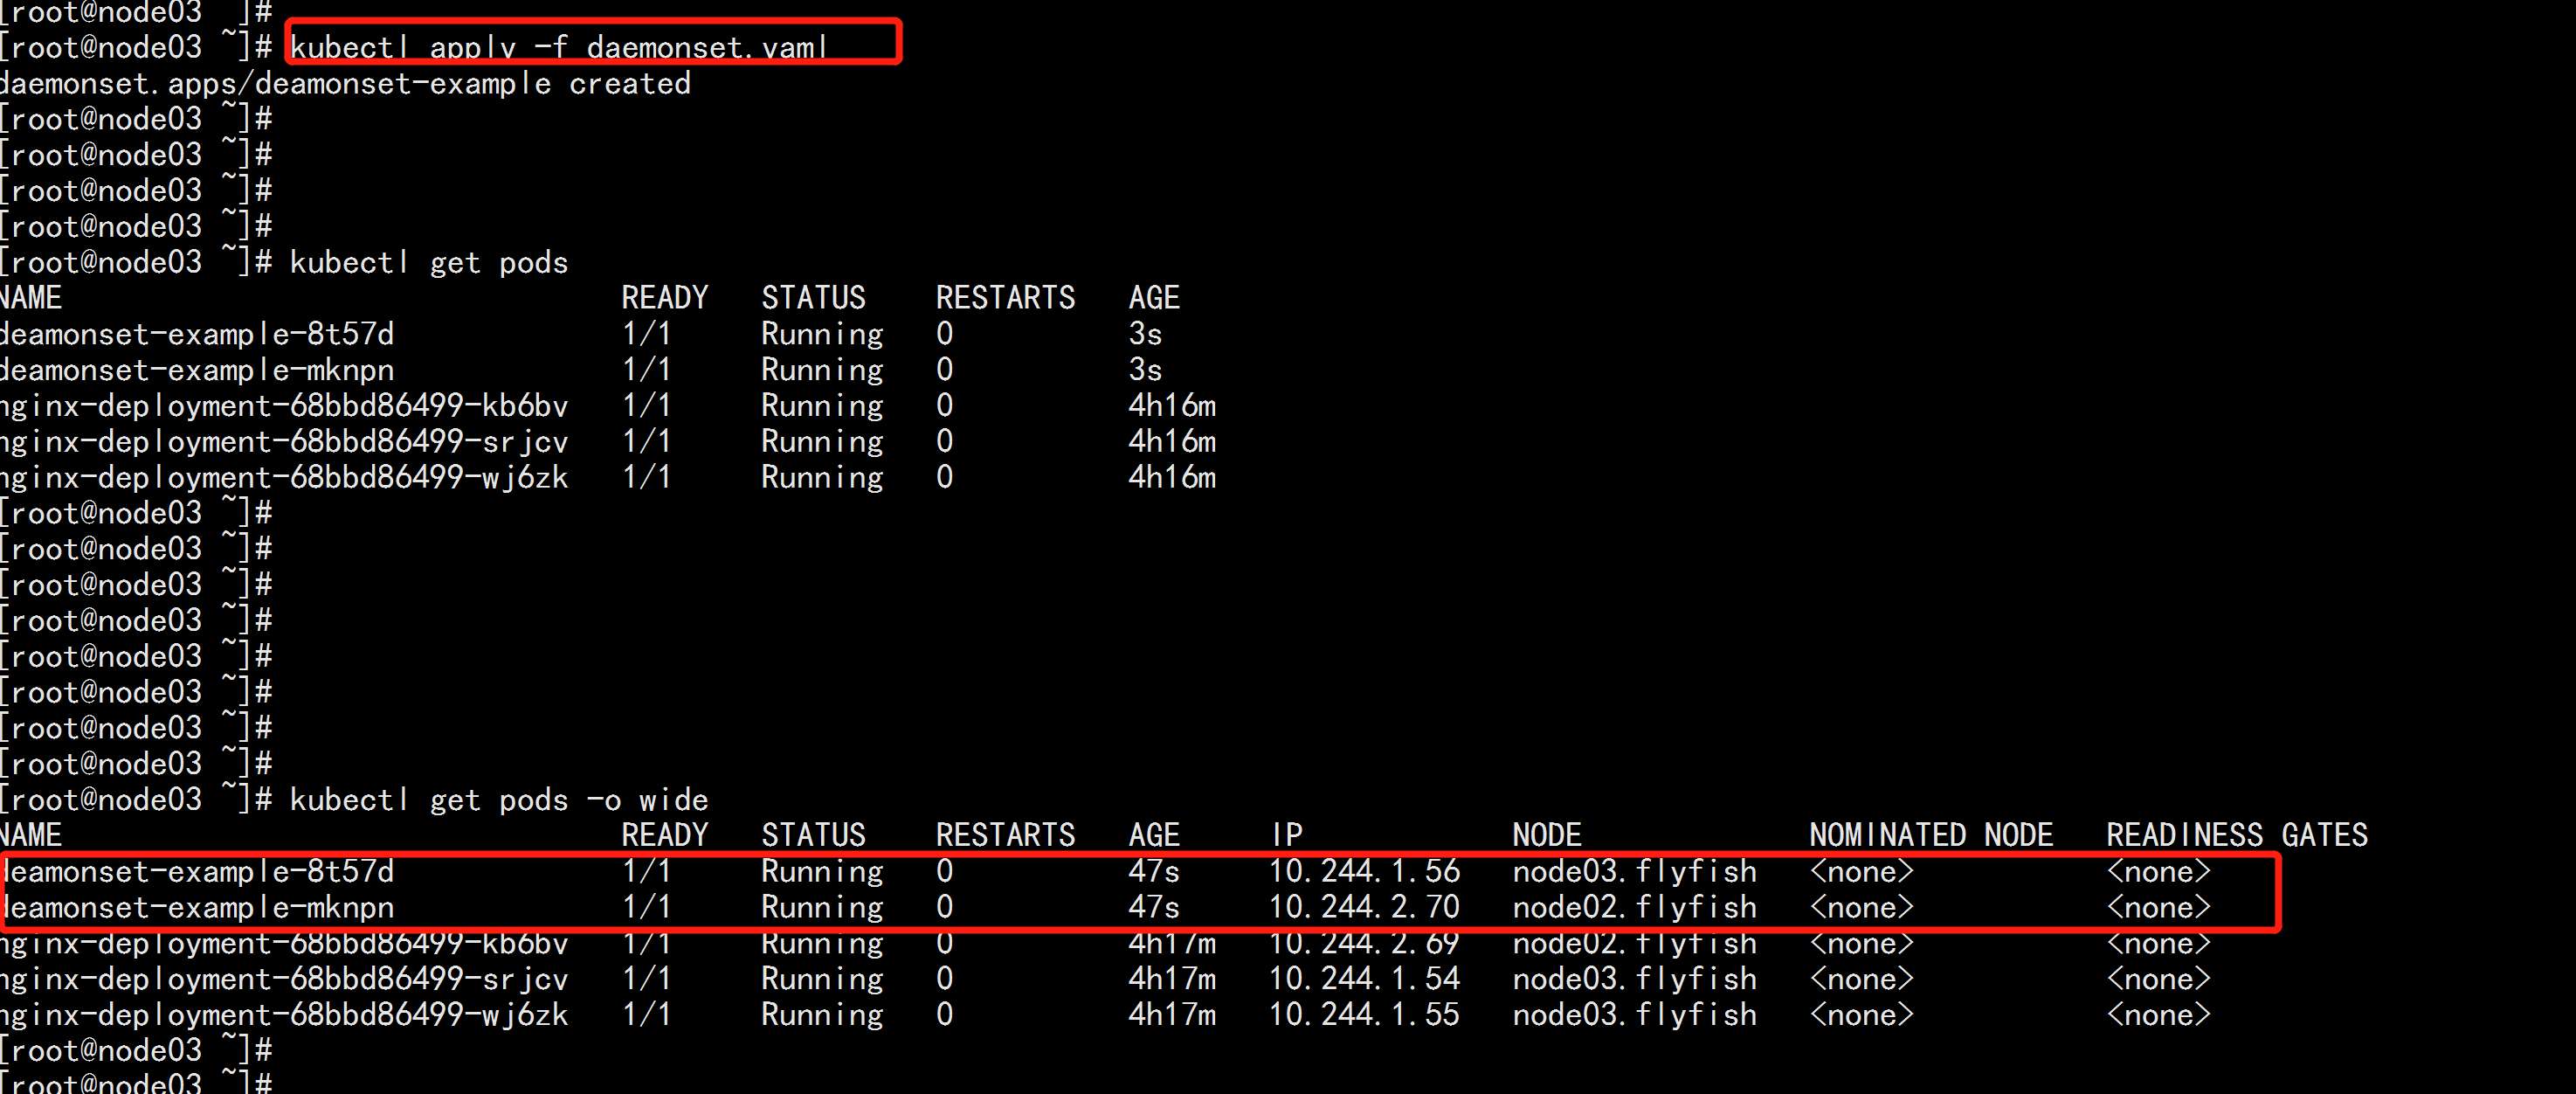Click the NODE column header
This screenshot has height=1094, width=2576.
(x=1547, y=834)
